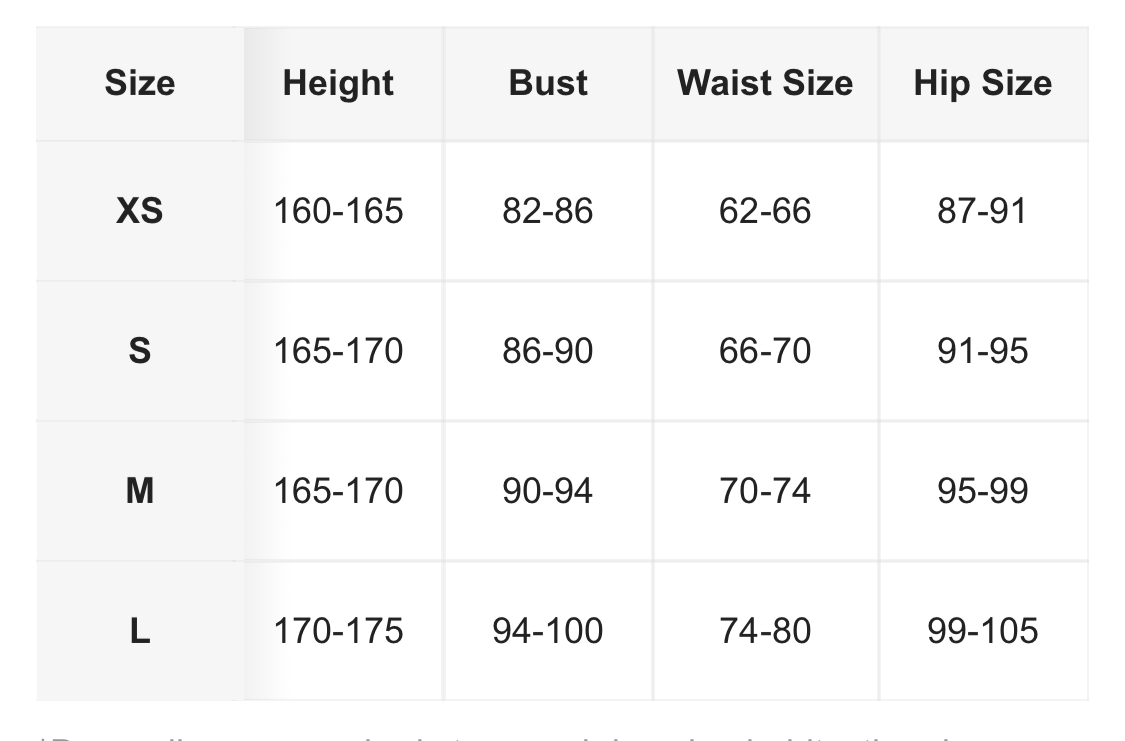Click the Bust column header
Viewport: 1125px width, 741px height.
tap(548, 83)
